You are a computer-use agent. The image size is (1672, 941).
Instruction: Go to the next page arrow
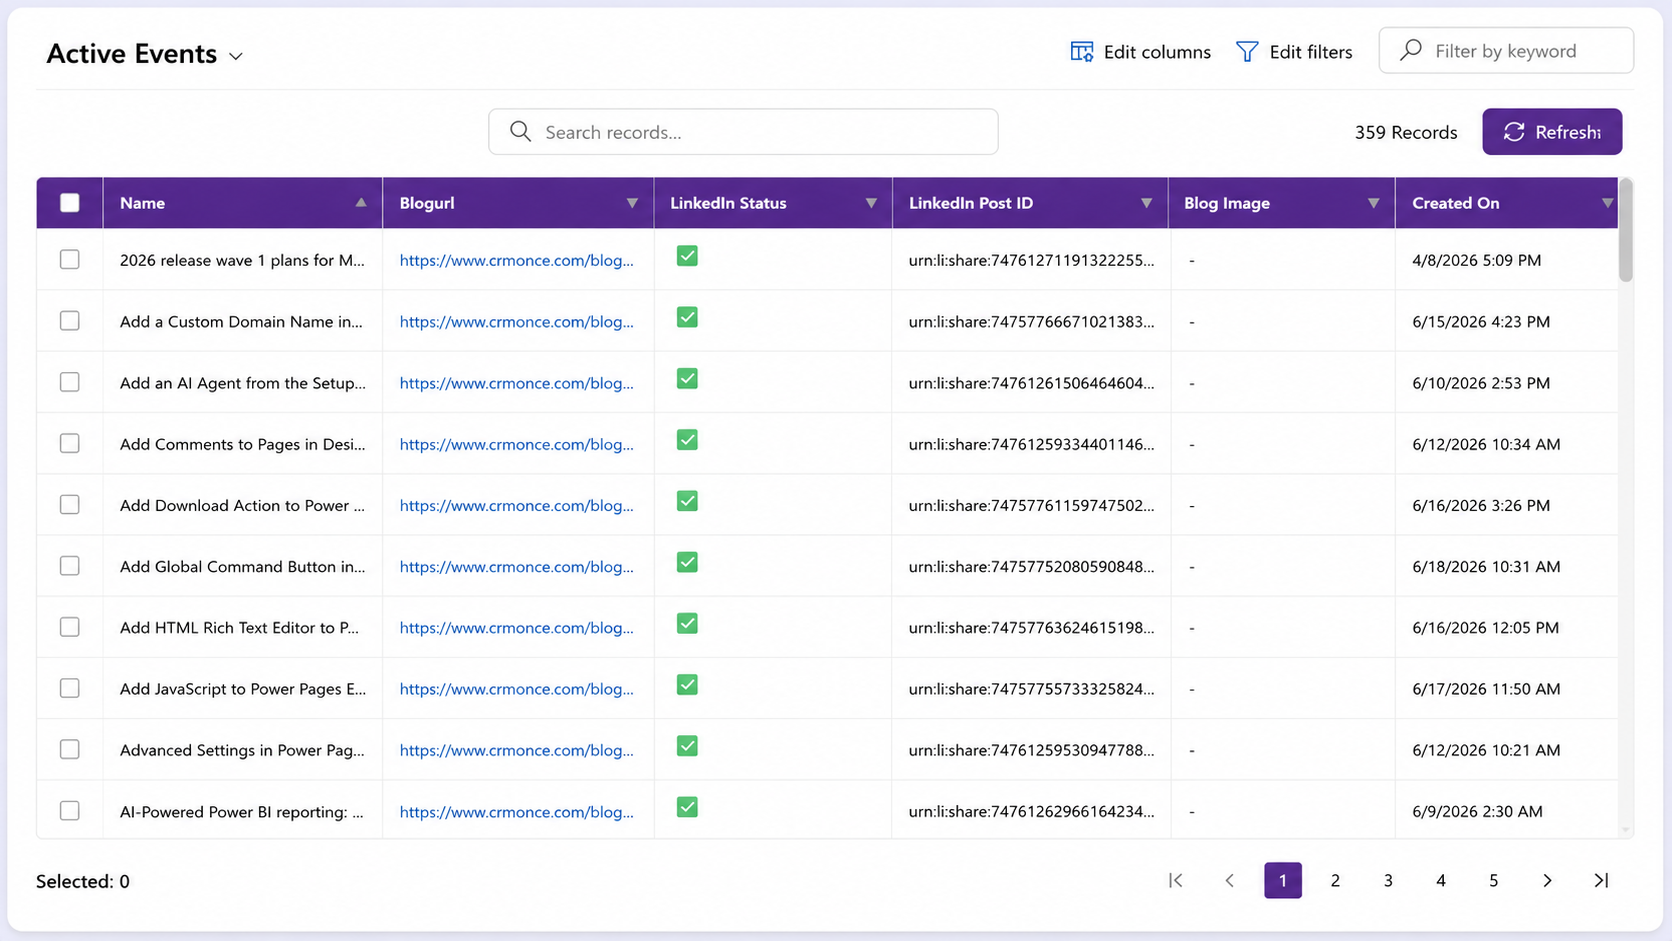coord(1547,880)
